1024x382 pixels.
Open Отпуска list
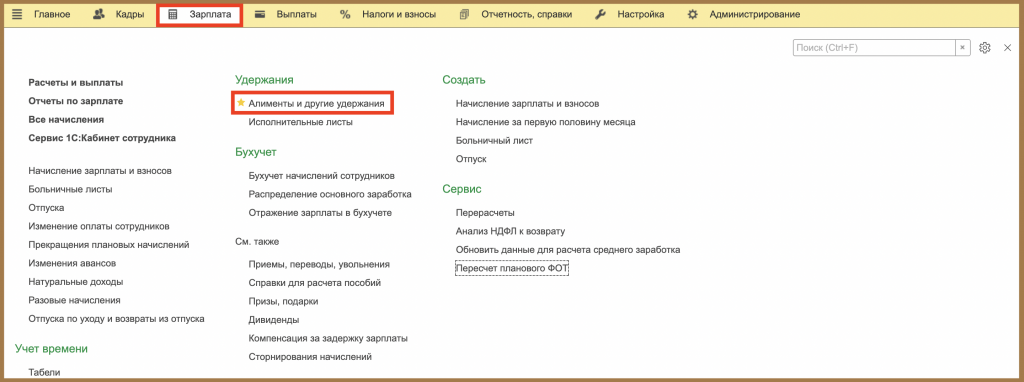pos(46,208)
